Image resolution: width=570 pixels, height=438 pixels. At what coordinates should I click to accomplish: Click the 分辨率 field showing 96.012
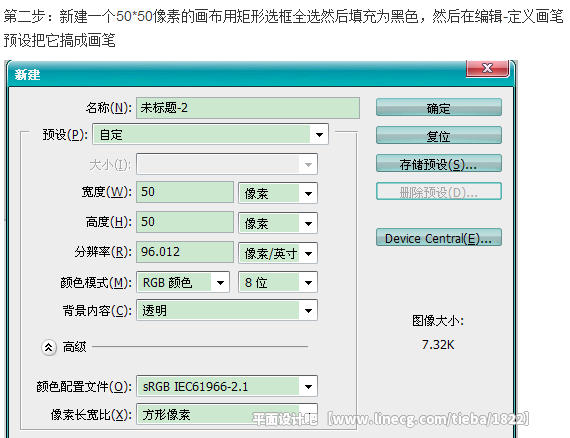(185, 252)
